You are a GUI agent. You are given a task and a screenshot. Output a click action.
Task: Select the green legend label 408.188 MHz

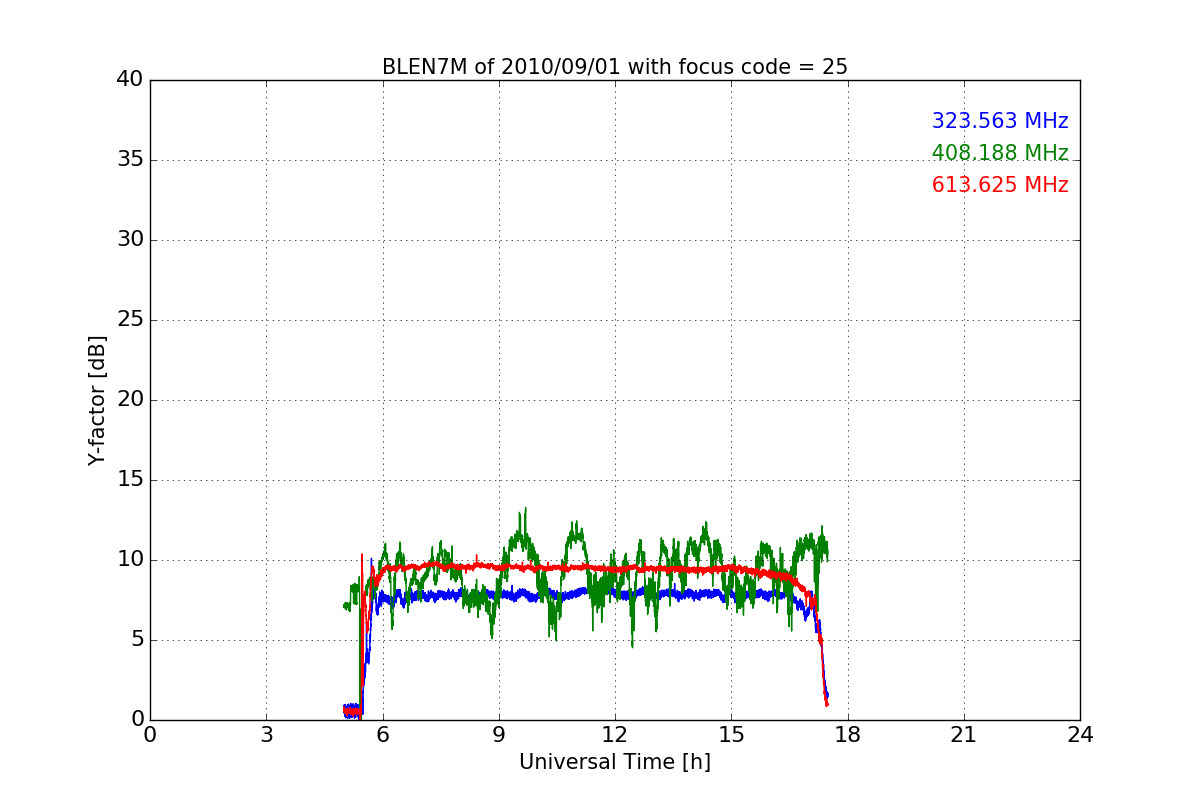1000,153
